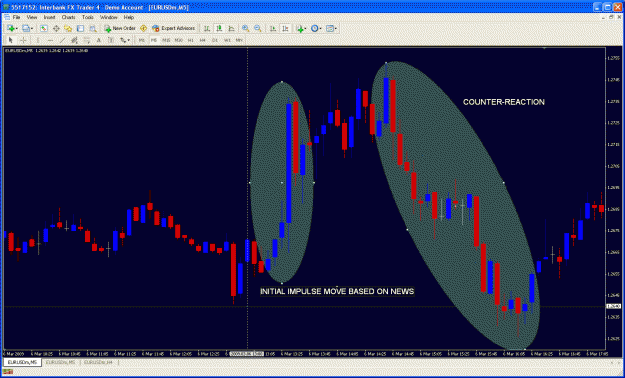Image resolution: width=625 pixels, height=378 pixels.
Task: Switch to M30 timeframe
Action: pyautogui.click(x=179, y=40)
